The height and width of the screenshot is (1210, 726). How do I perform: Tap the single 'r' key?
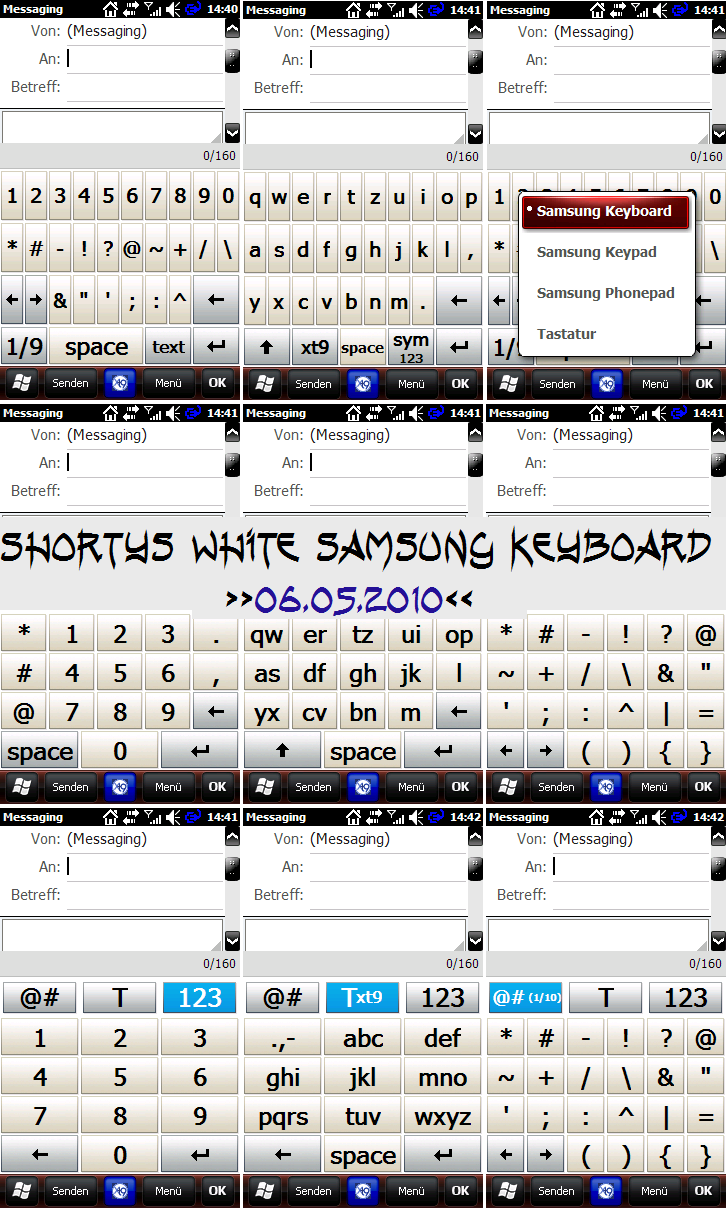(x=327, y=197)
